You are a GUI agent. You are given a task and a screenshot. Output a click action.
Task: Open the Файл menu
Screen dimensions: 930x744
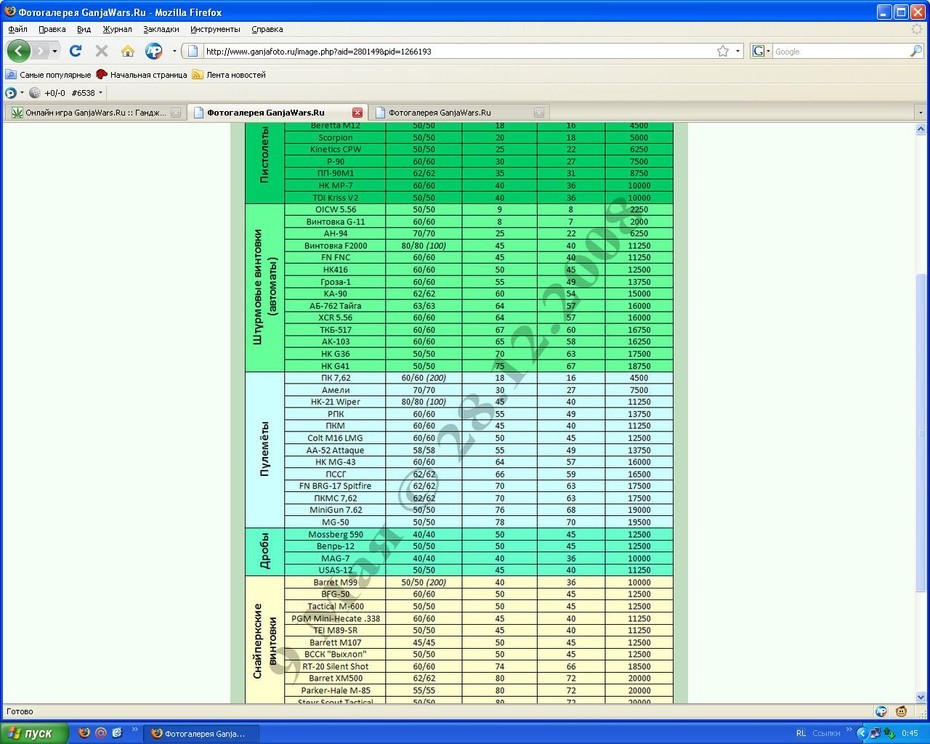tap(18, 29)
